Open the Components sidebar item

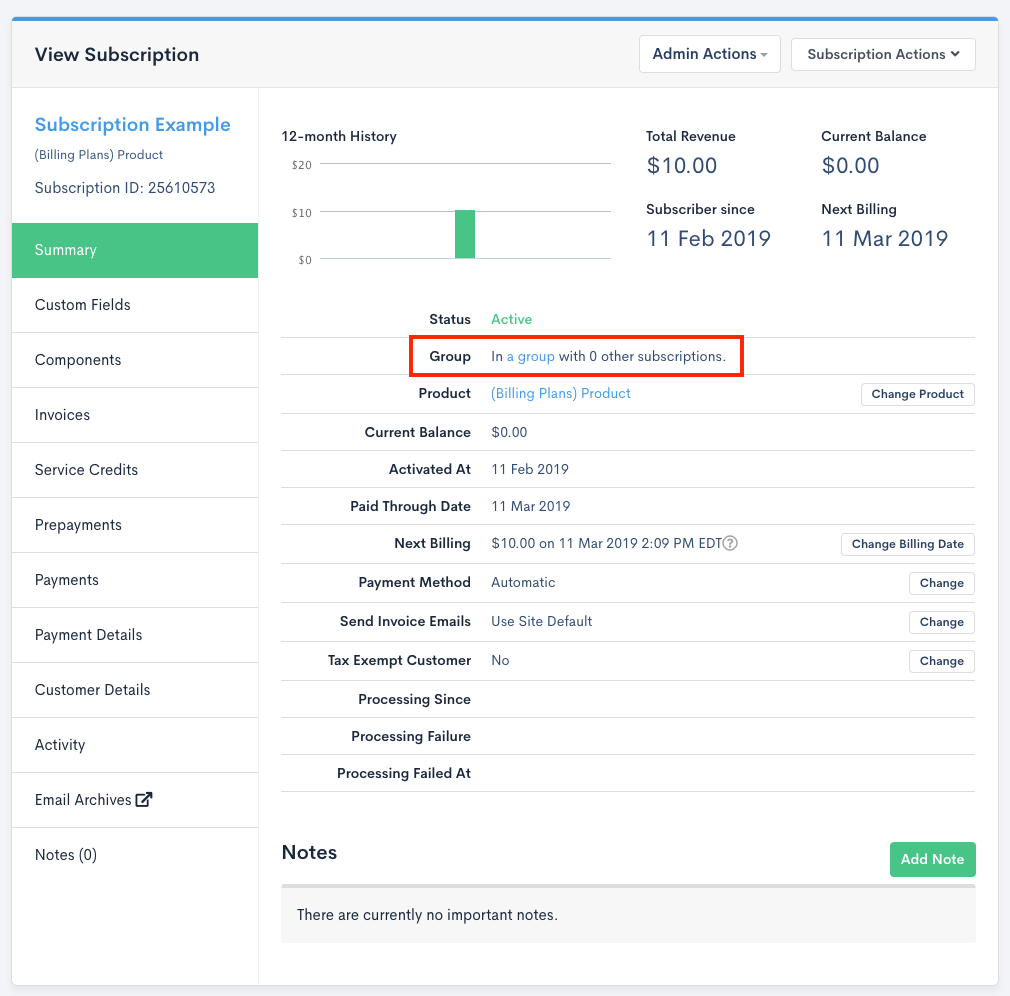point(78,360)
